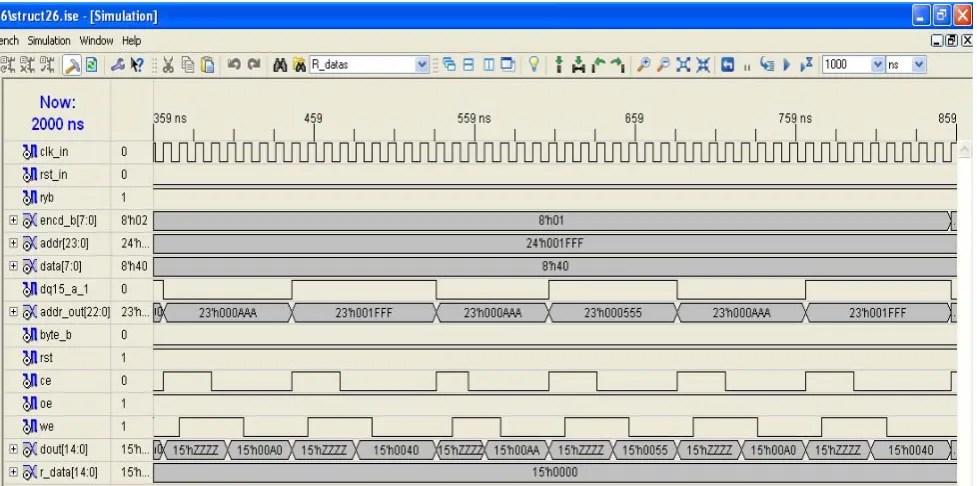The width and height of the screenshot is (977, 486).
Task: Click the light bulb tips icon
Action: coord(534,64)
